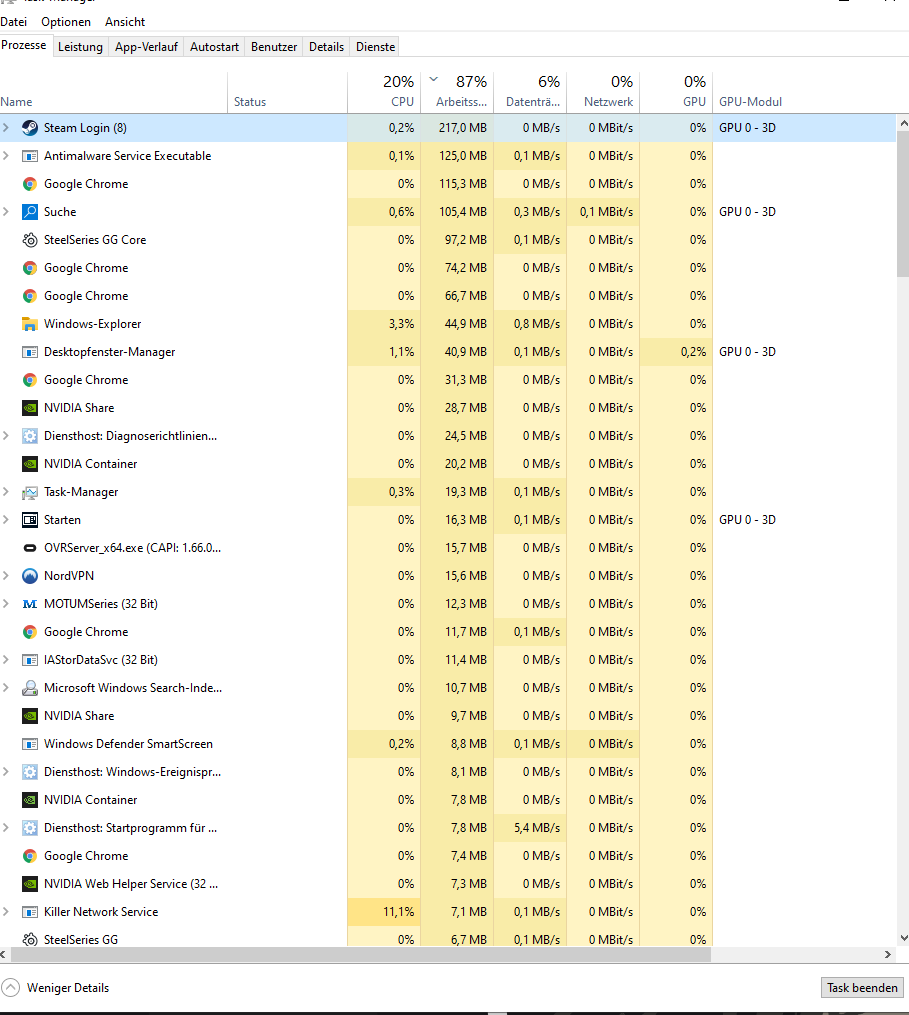Click the Chrome icon with 74,2 MB

pos(30,268)
